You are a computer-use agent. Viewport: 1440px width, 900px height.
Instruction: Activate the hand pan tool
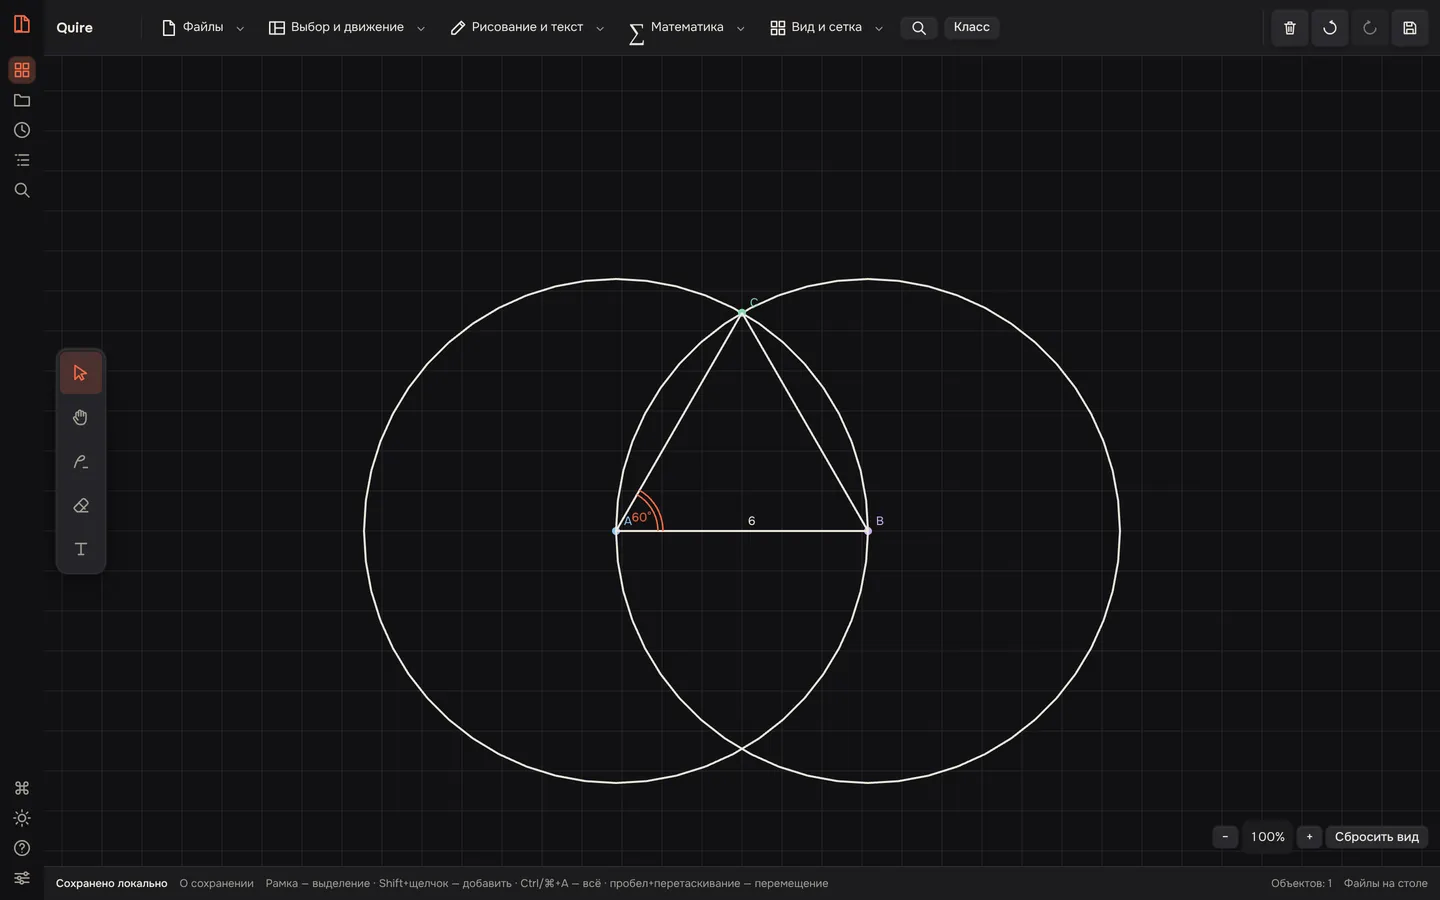click(81, 417)
